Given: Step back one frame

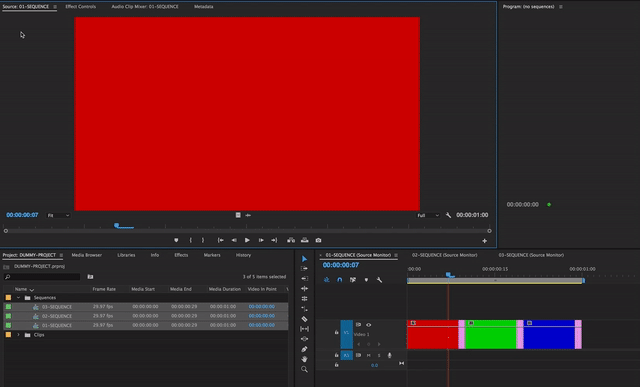Looking at the screenshot, I should [x=234, y=240].
